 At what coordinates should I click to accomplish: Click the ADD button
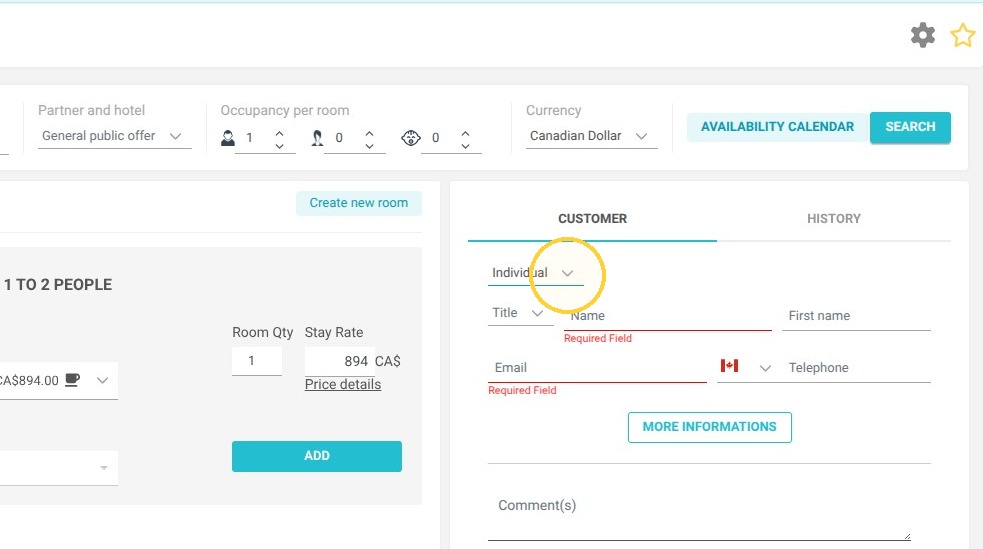pos(317,456)
